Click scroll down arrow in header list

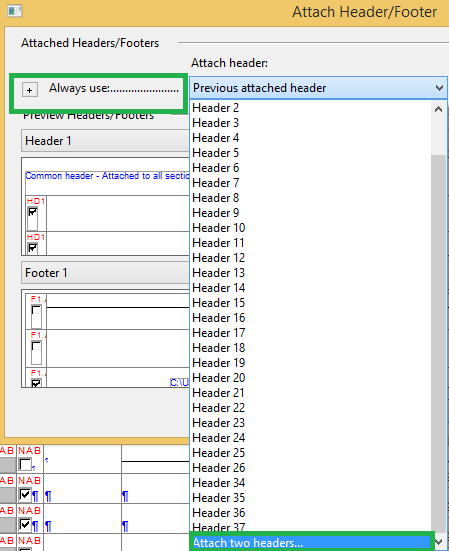[x=438, y=542]
